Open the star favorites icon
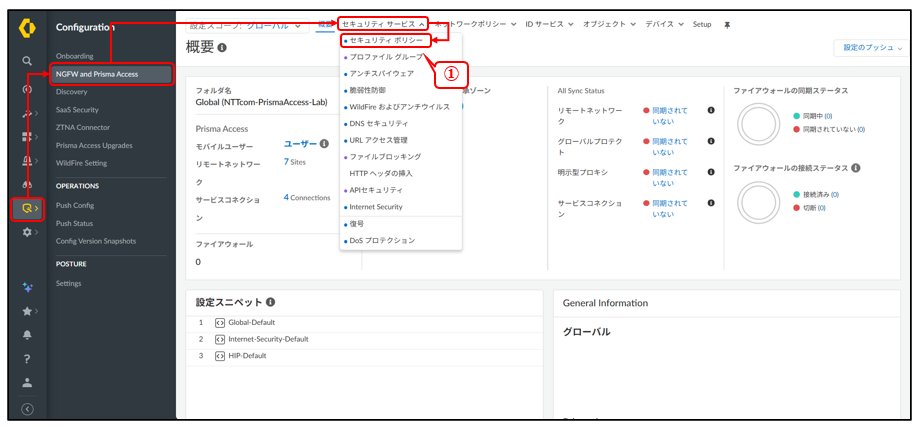 (x=27, y=311)
